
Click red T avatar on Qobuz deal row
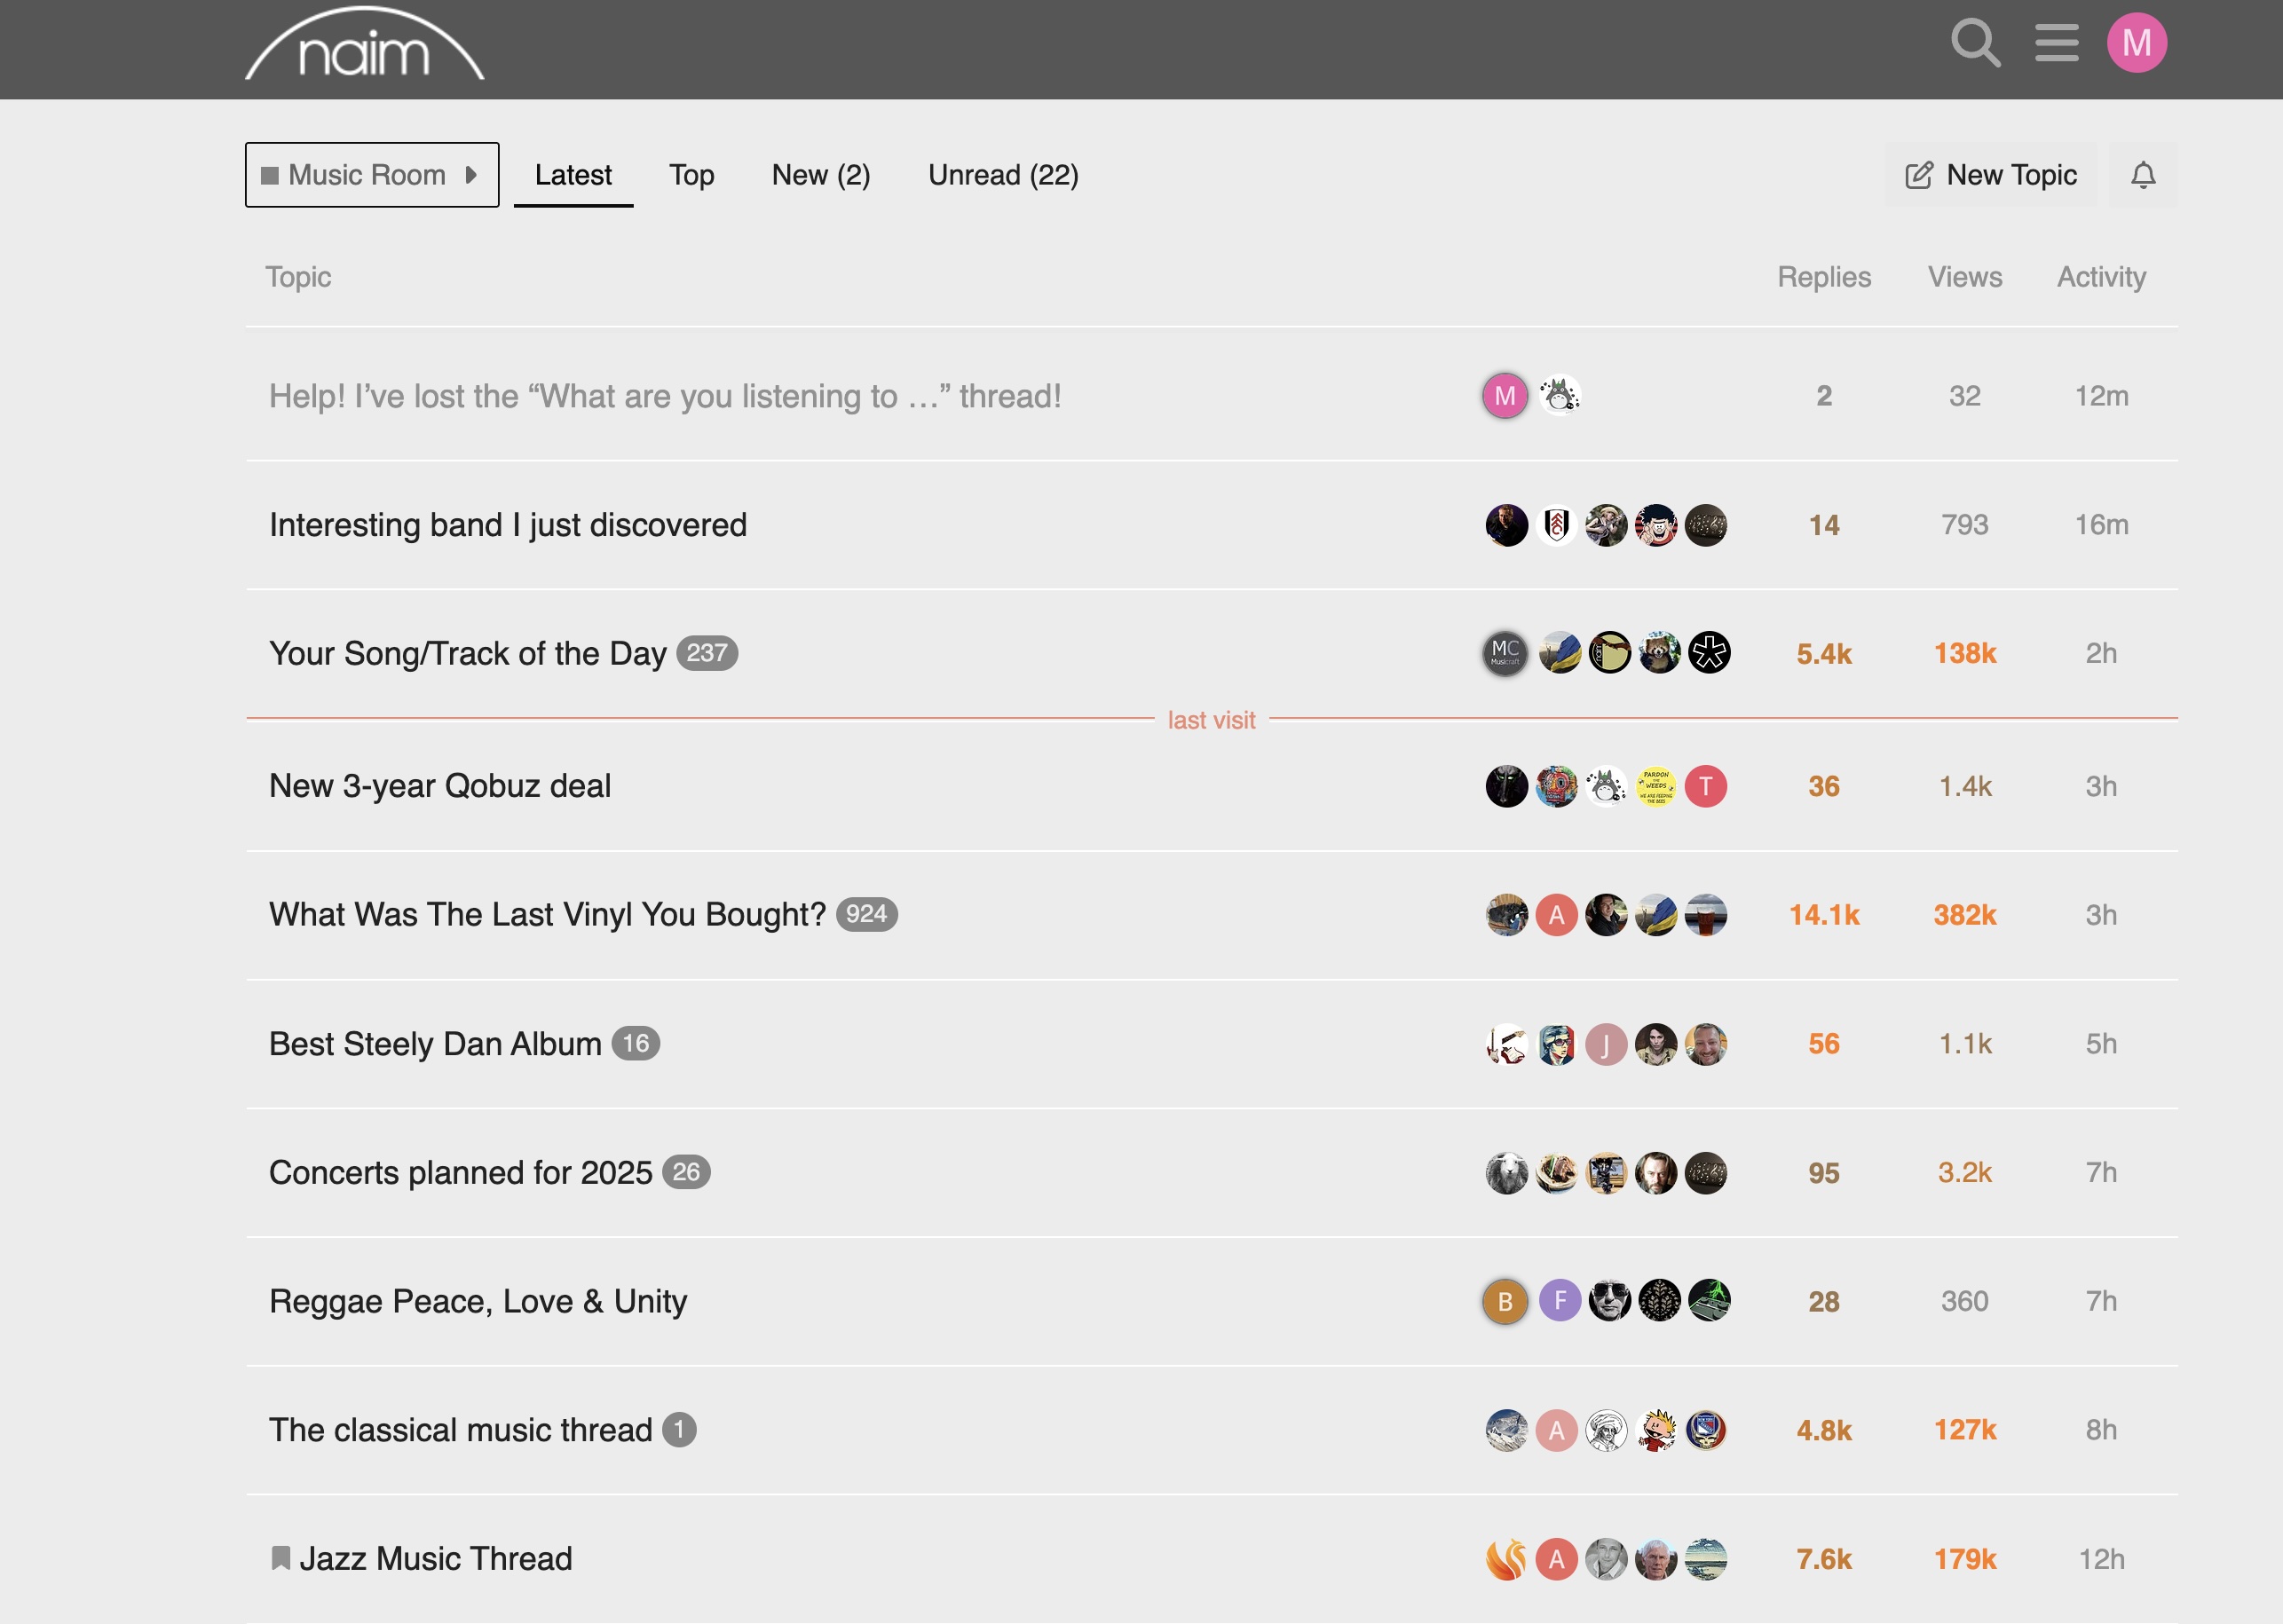point(1705,786)
